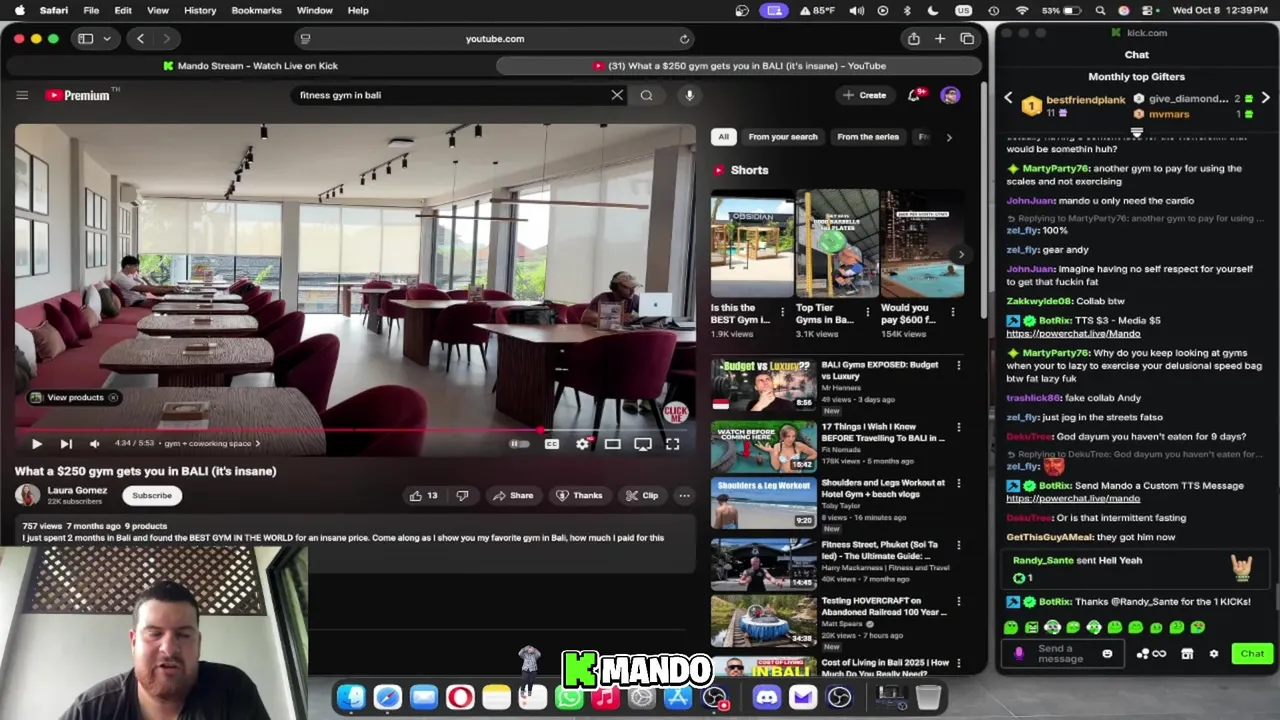Show Safari tab overview
Viewport: 1280px width, 720px height.
(967, 39)
